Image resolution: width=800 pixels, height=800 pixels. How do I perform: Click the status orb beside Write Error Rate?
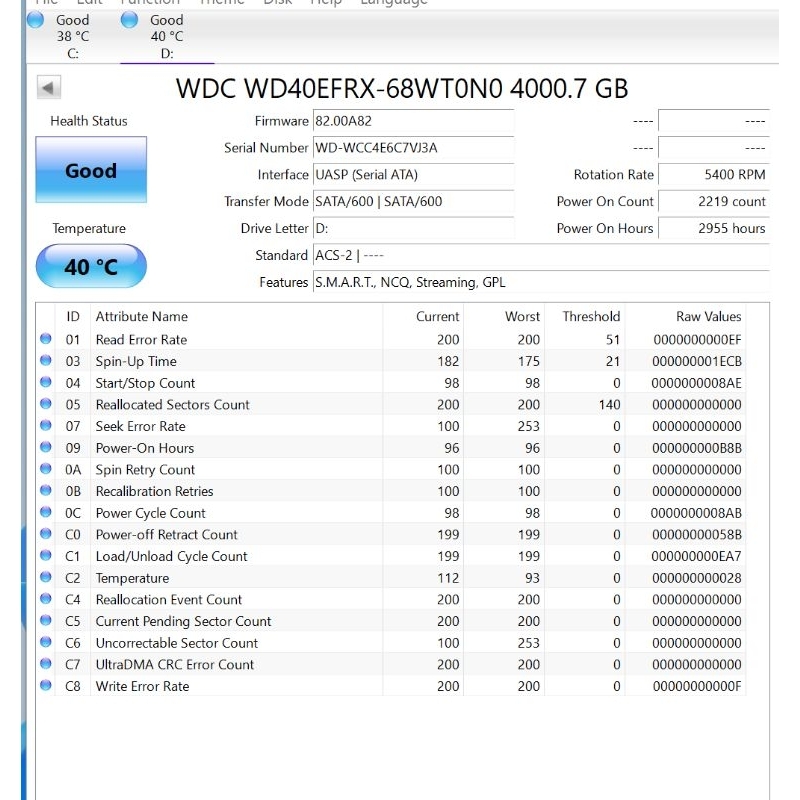pos(46,686)
